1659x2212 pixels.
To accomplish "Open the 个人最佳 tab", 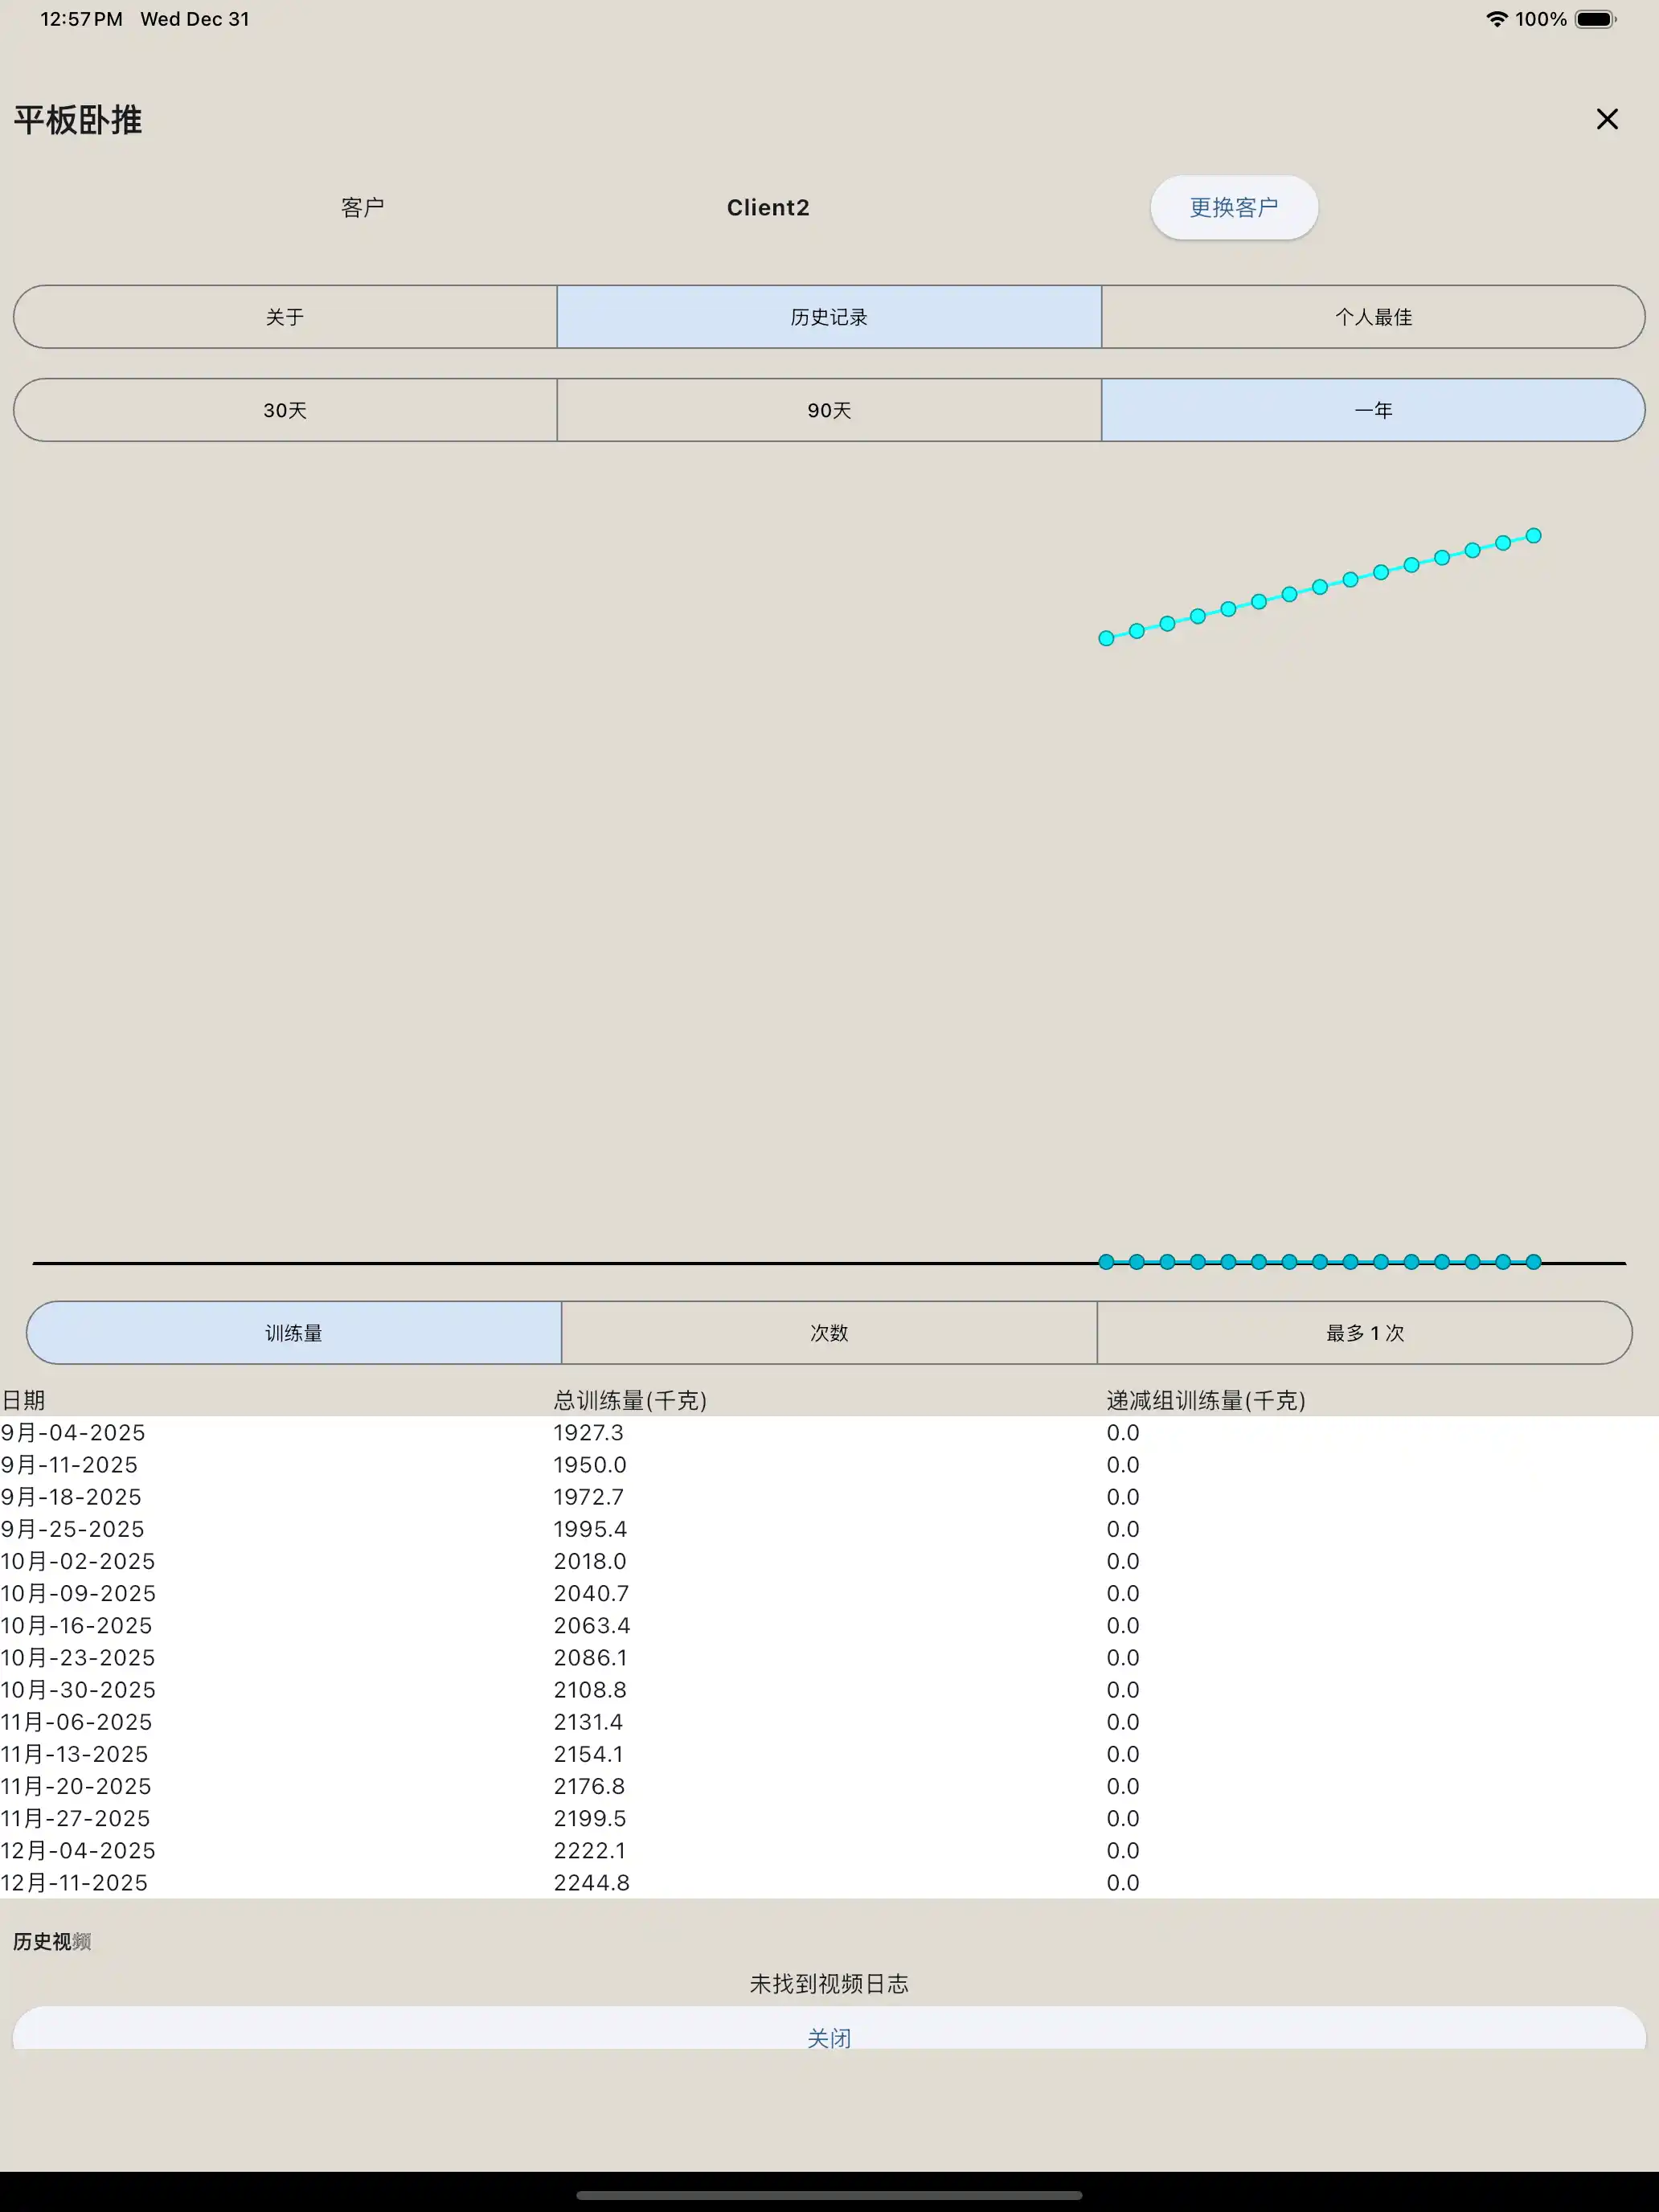I will click(x=1373, y=317).
